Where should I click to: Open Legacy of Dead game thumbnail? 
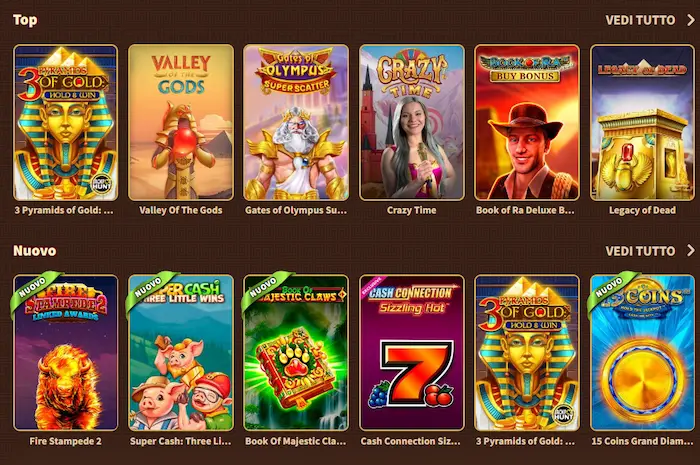click(x=642, y=122)
